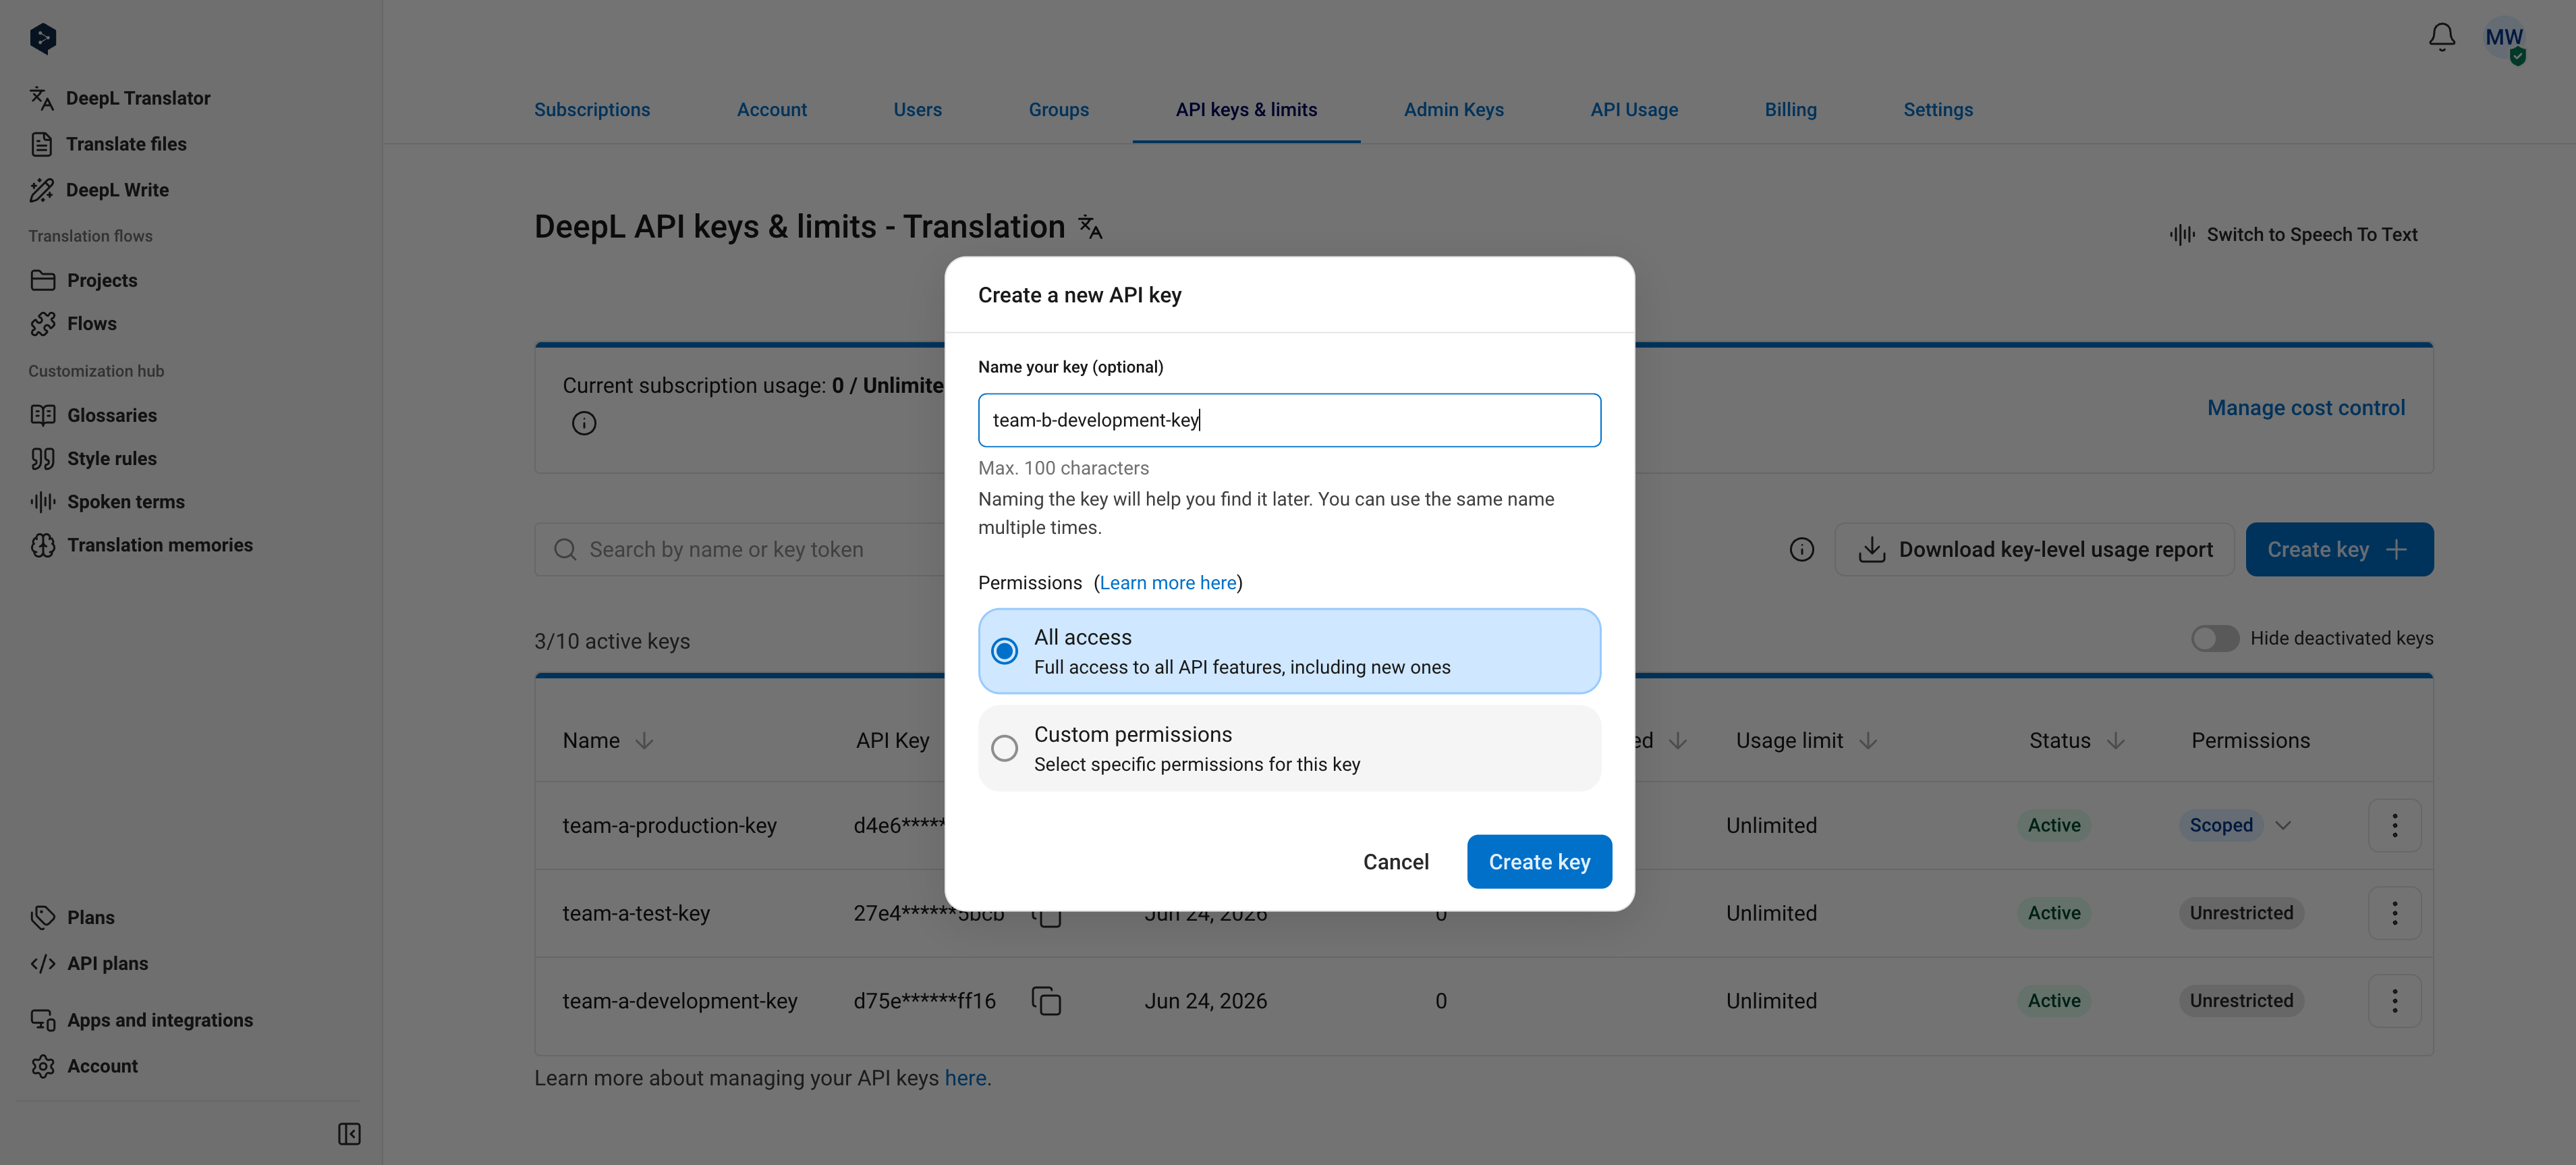The height and width of the screenshot is (1165, 2576).
Task: Click the search magnifier icon
Action: coord(565,550)
